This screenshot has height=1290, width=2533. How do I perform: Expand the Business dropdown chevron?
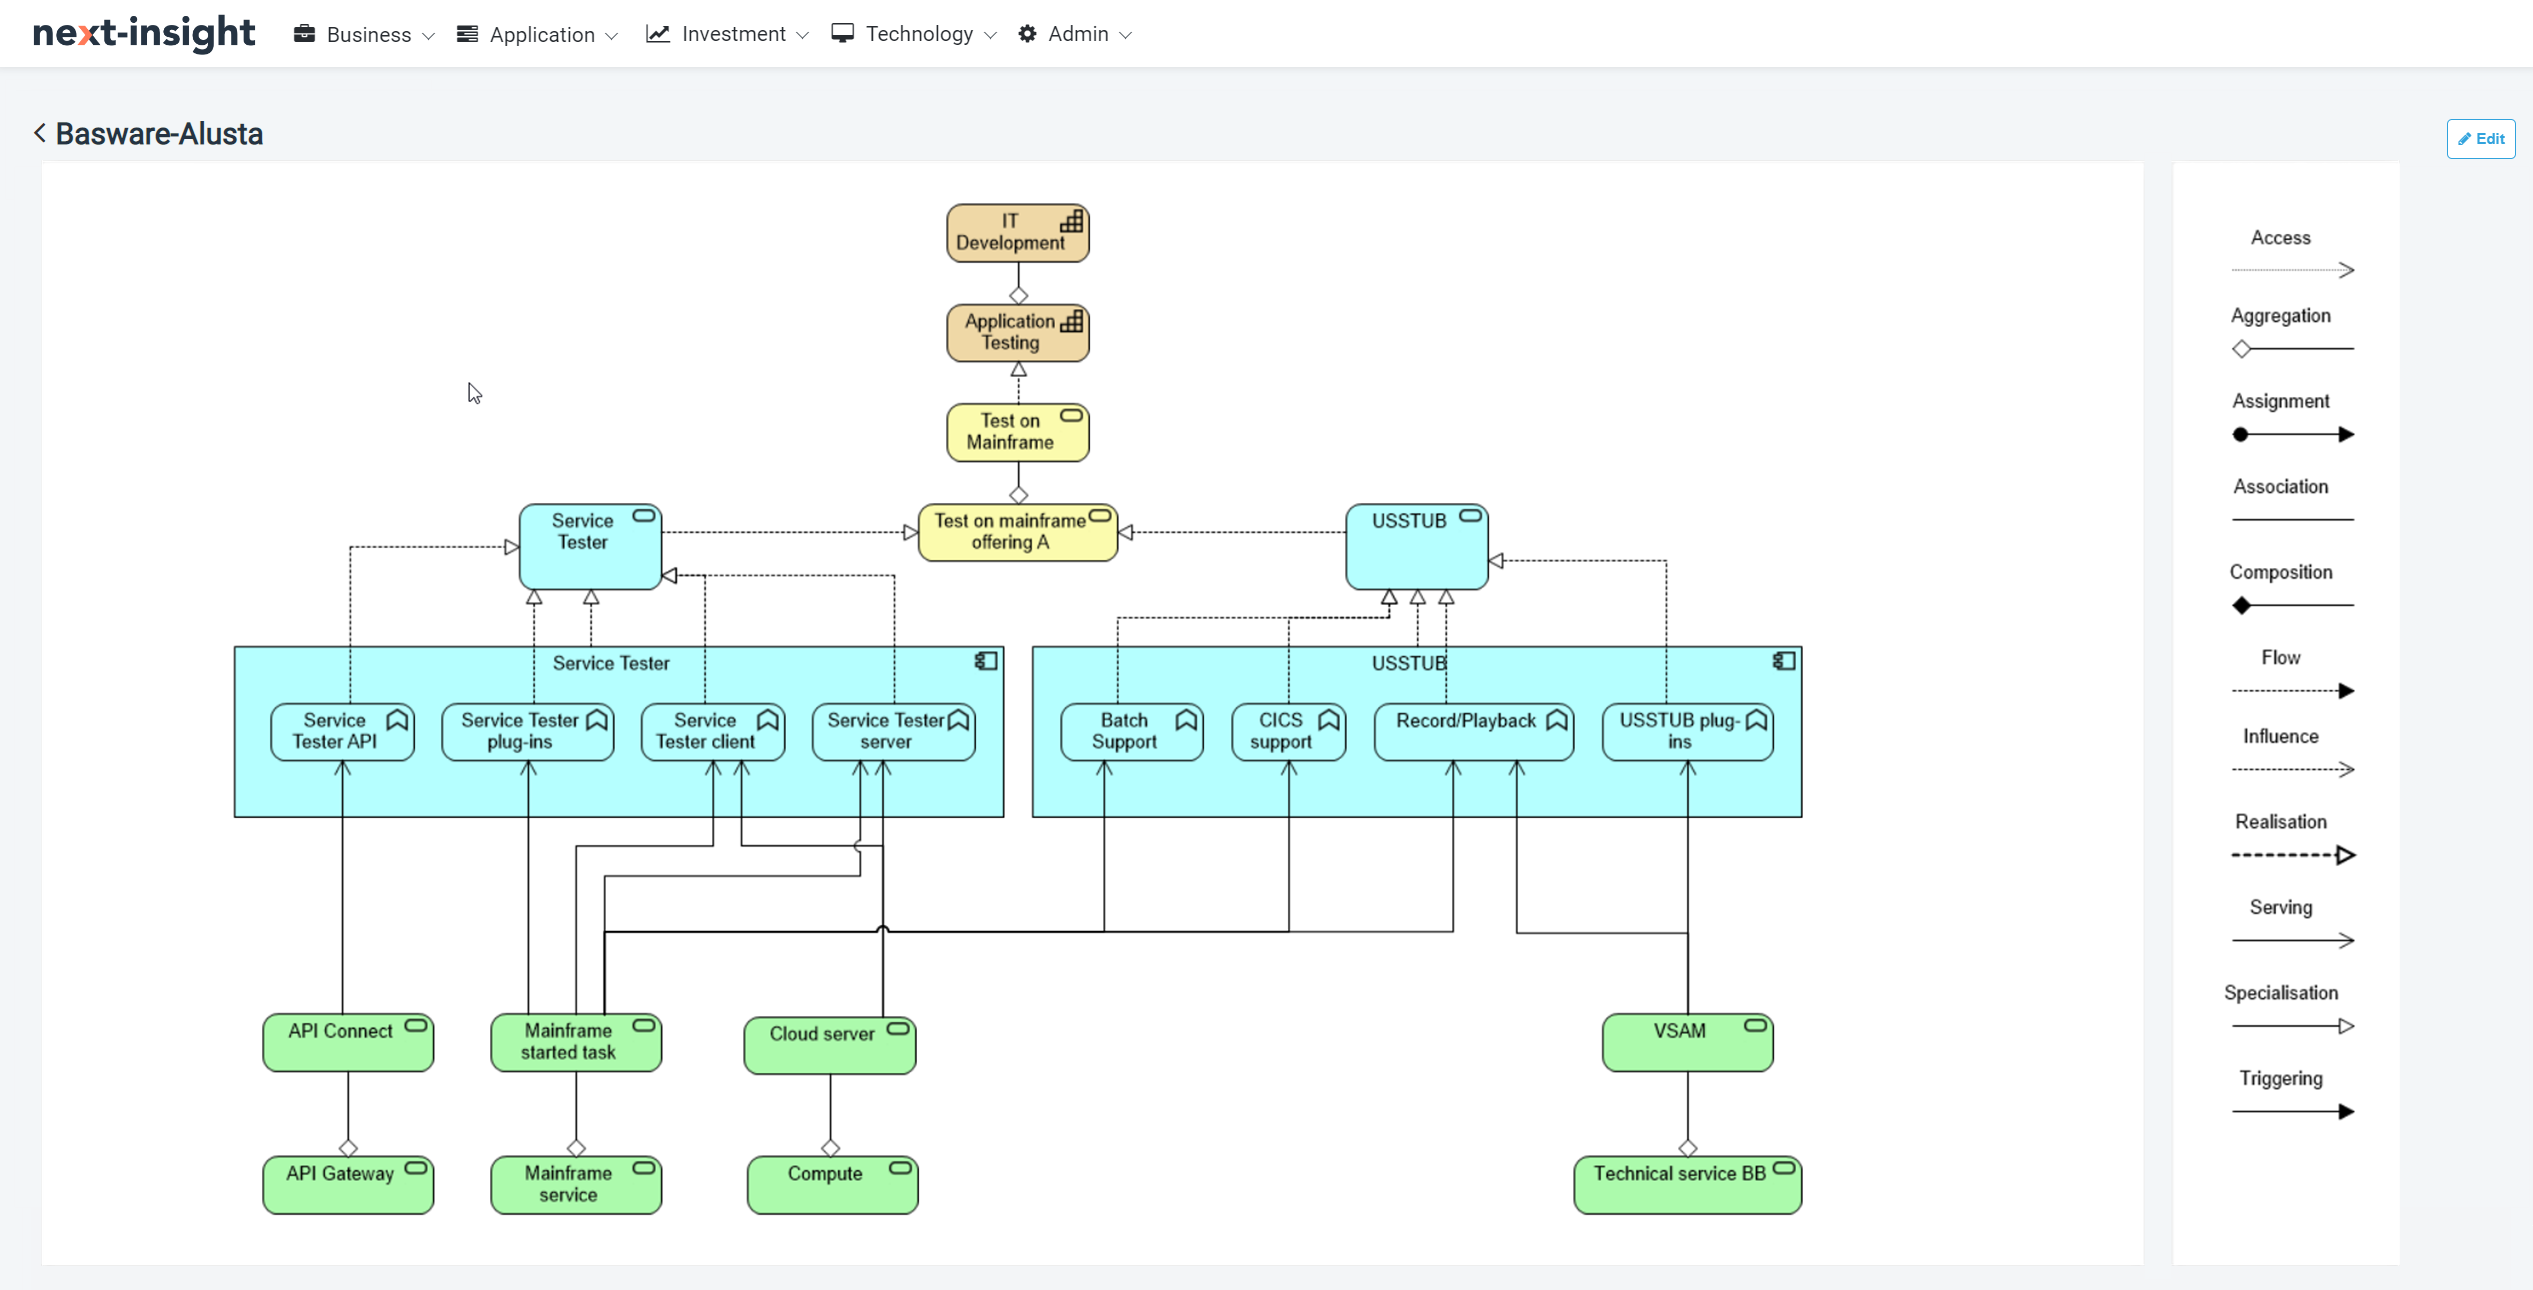(428, 36)
